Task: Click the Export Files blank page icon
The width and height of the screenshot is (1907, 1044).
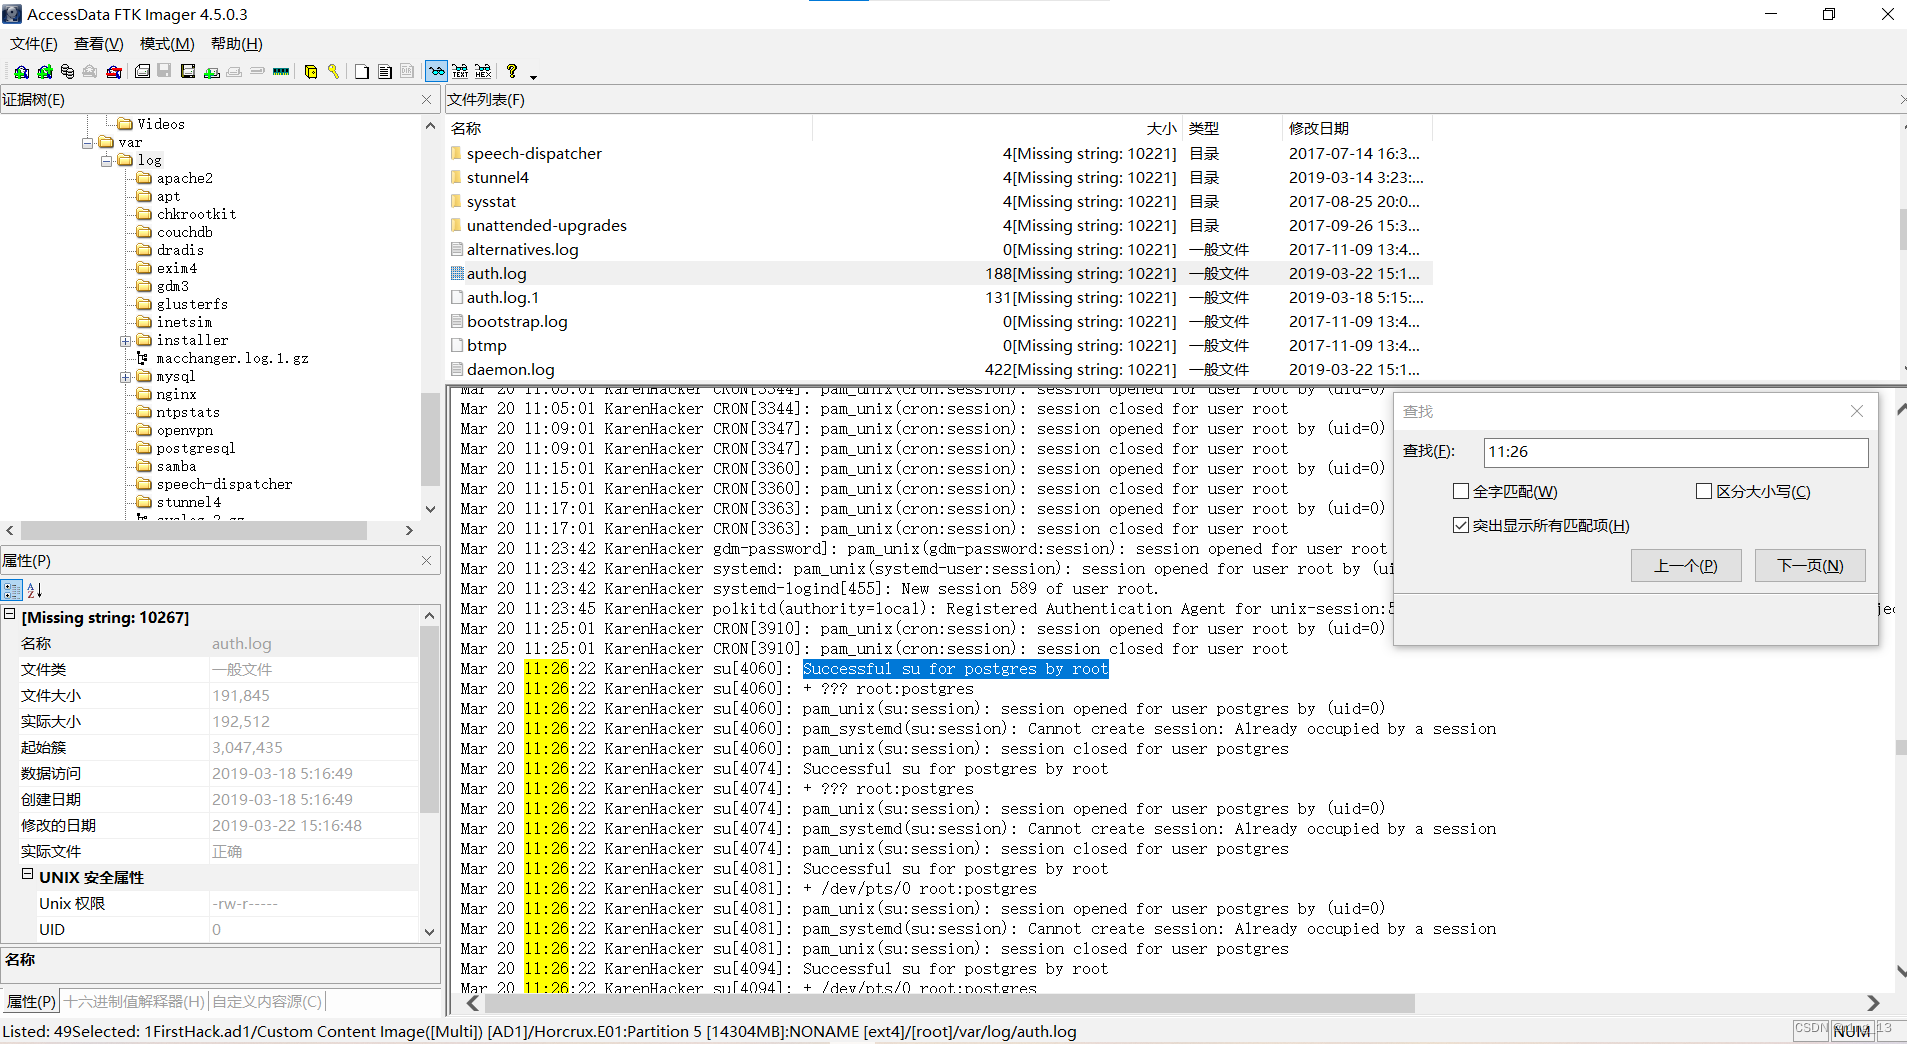Action: tap(362, 72)
